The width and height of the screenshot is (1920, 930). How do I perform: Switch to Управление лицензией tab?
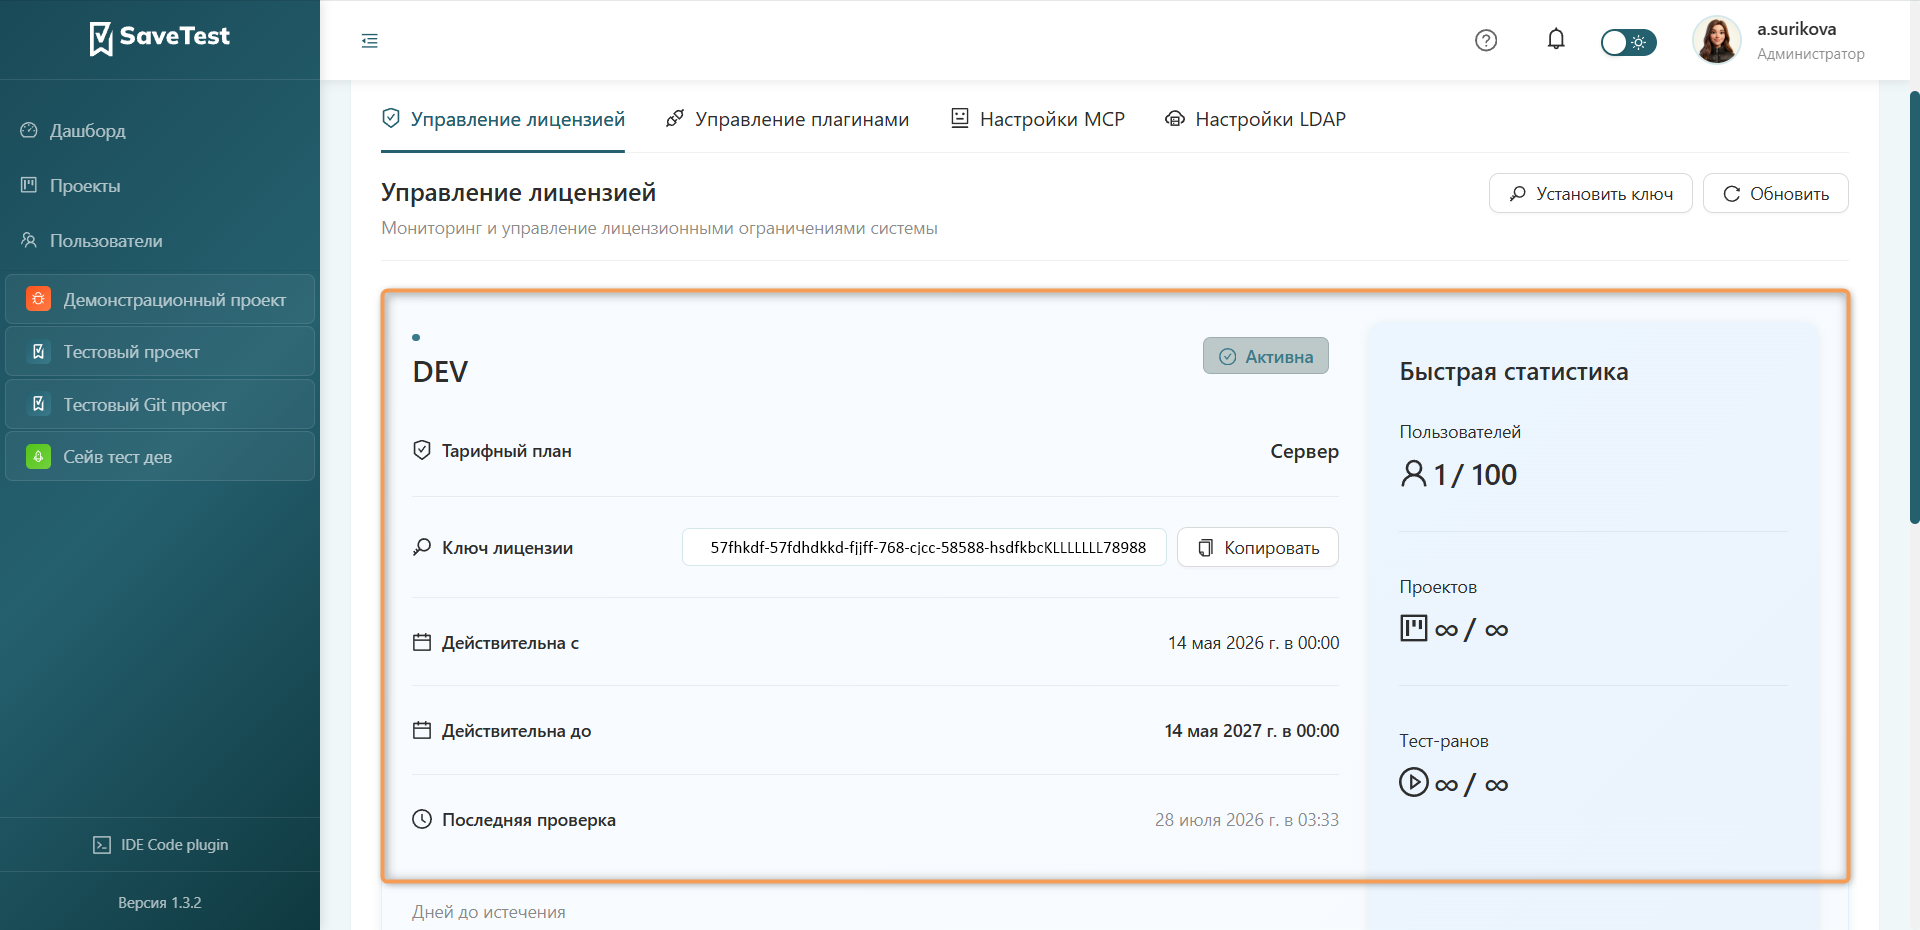tap(503, 120)
